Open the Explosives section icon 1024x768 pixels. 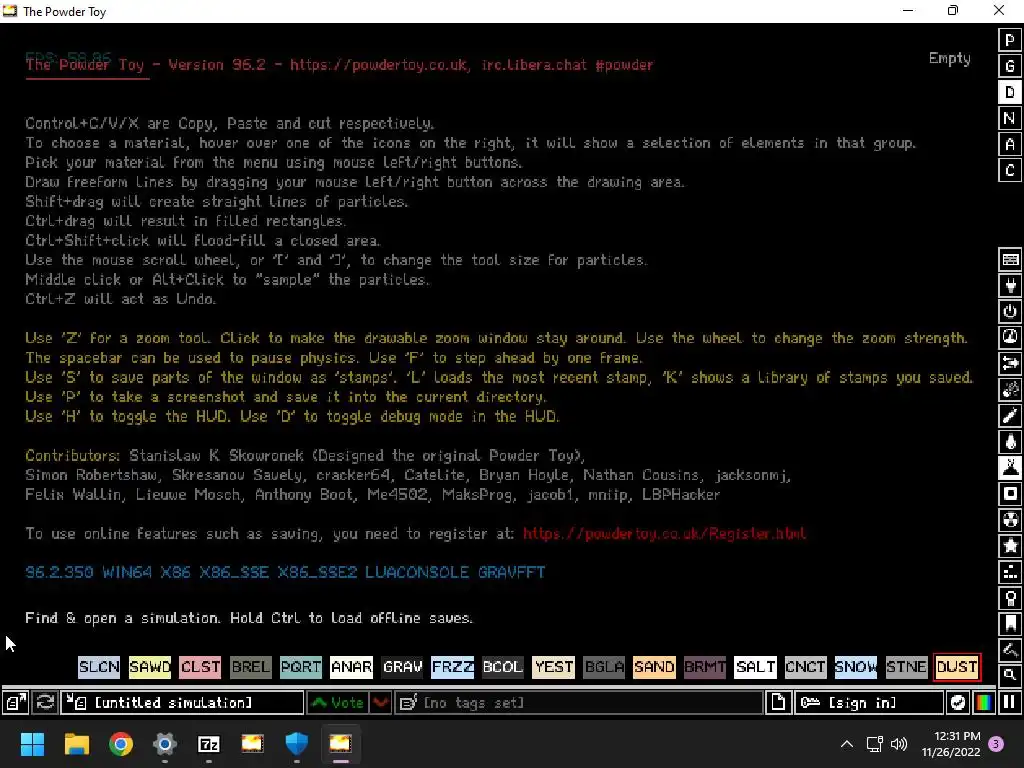[1010, 390]
